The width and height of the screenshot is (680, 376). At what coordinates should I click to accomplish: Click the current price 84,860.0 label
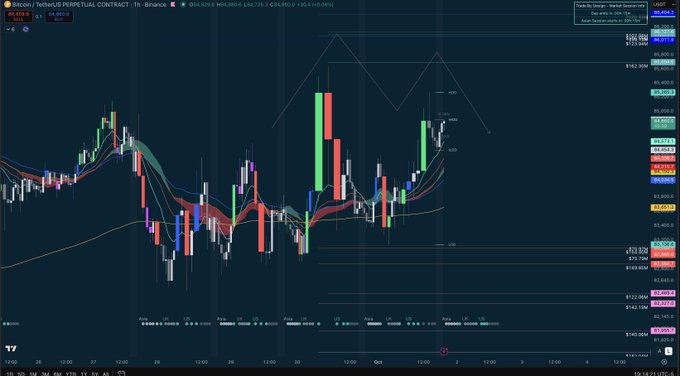[x=664, y=123]
